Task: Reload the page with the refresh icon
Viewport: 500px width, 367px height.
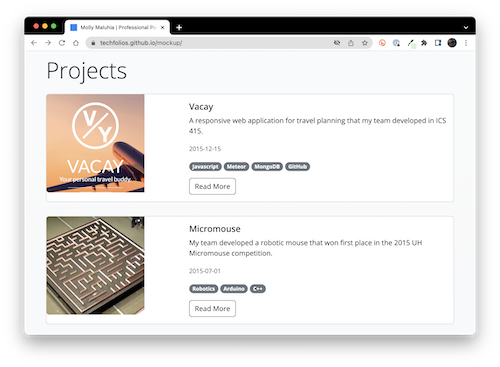Action: pos(62,43)
